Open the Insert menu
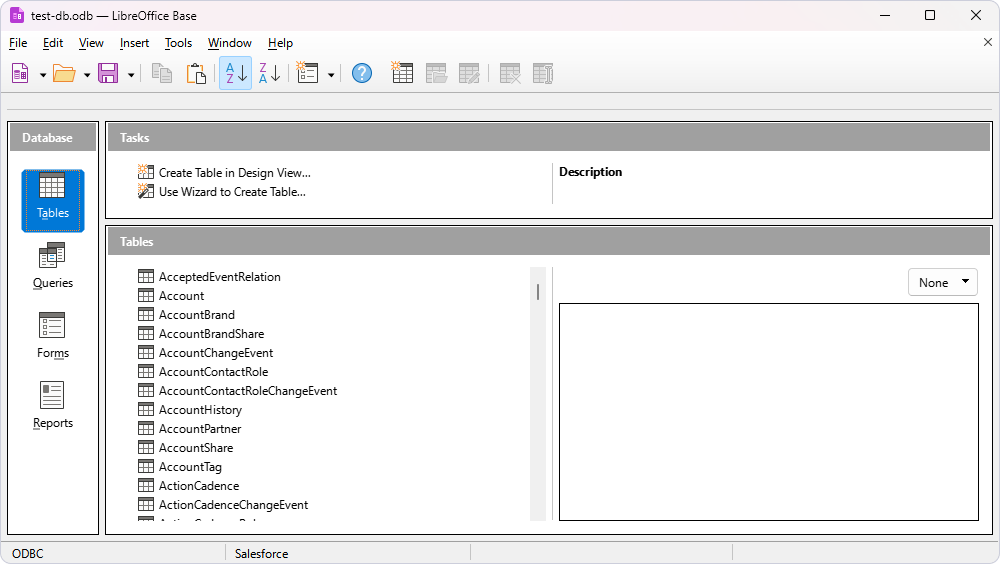Image resolution: width=1000 pixels, height=564 pixels. [x=134, y=43]
